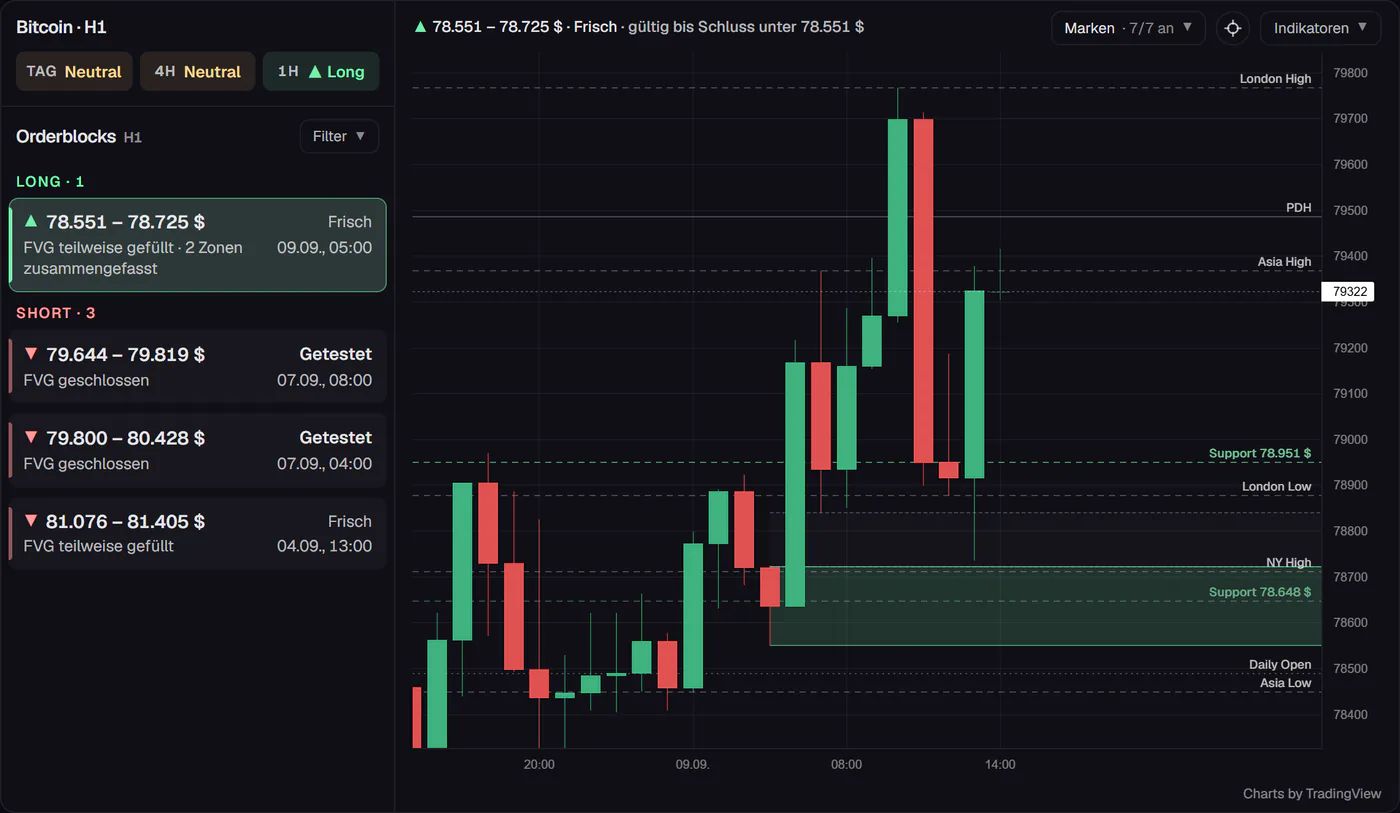Click the date 09.09., 05:00 in the long card
The image size is (1400, 813).
324,247
